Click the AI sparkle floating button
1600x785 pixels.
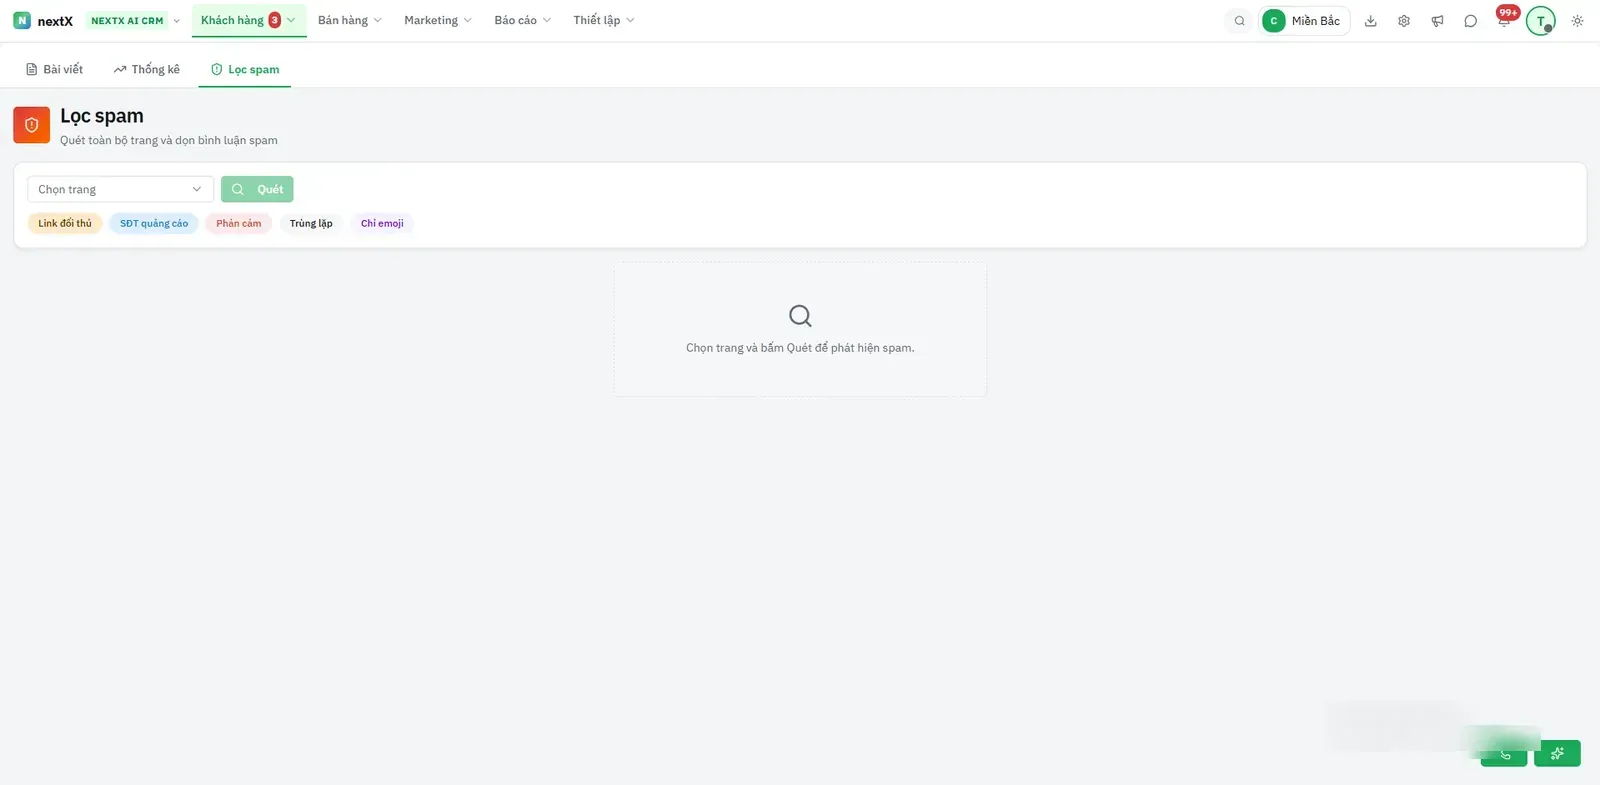tap(1557, 753)
